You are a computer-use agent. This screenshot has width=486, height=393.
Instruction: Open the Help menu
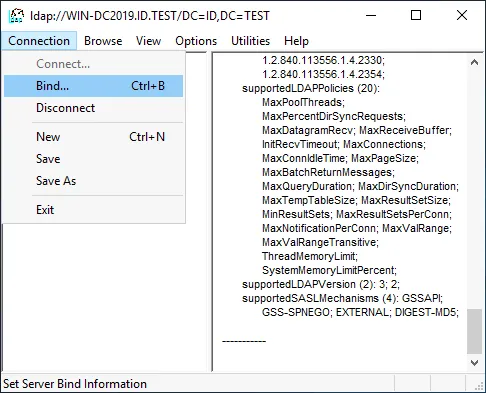[296, 41]
